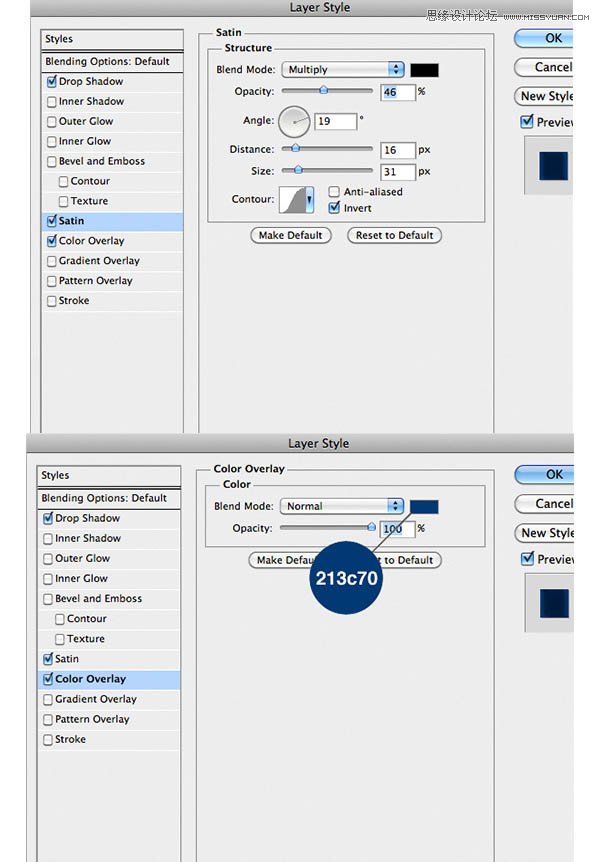Enable Inner Glow in the Satin dialog

pyautogui.click(x=52, y=141)
